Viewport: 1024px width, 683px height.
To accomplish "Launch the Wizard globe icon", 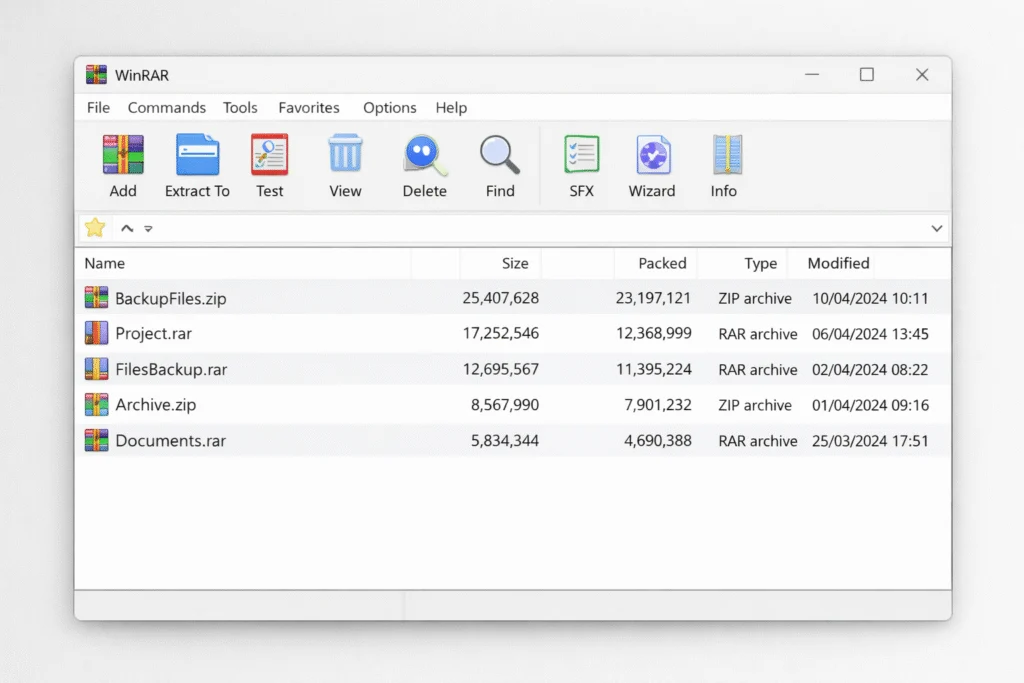I will tap(651, 155).
